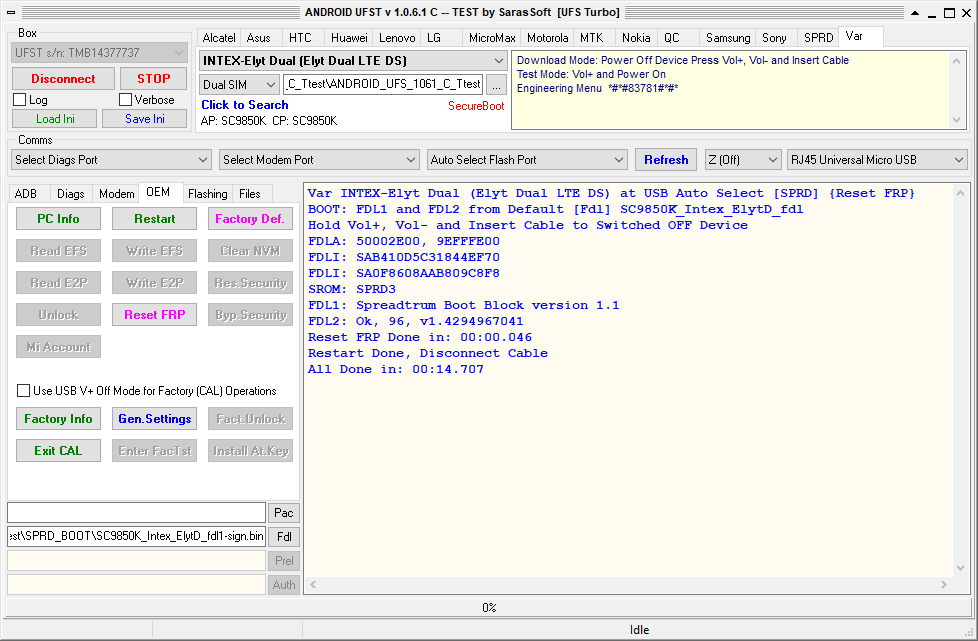Click the STOP button

(x=153, y=79)
